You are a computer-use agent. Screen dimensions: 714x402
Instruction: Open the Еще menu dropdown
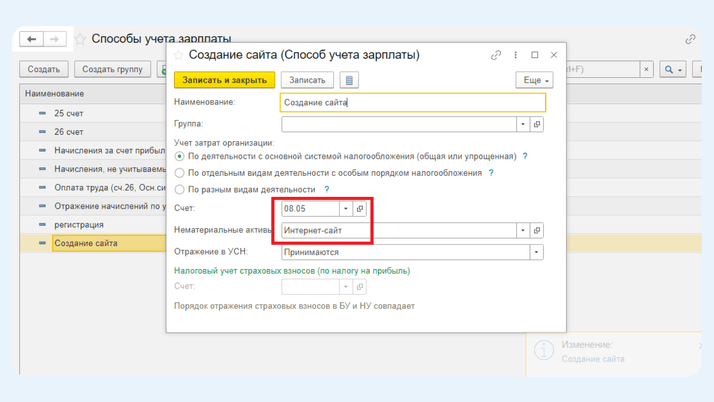[x=535, y=80]
